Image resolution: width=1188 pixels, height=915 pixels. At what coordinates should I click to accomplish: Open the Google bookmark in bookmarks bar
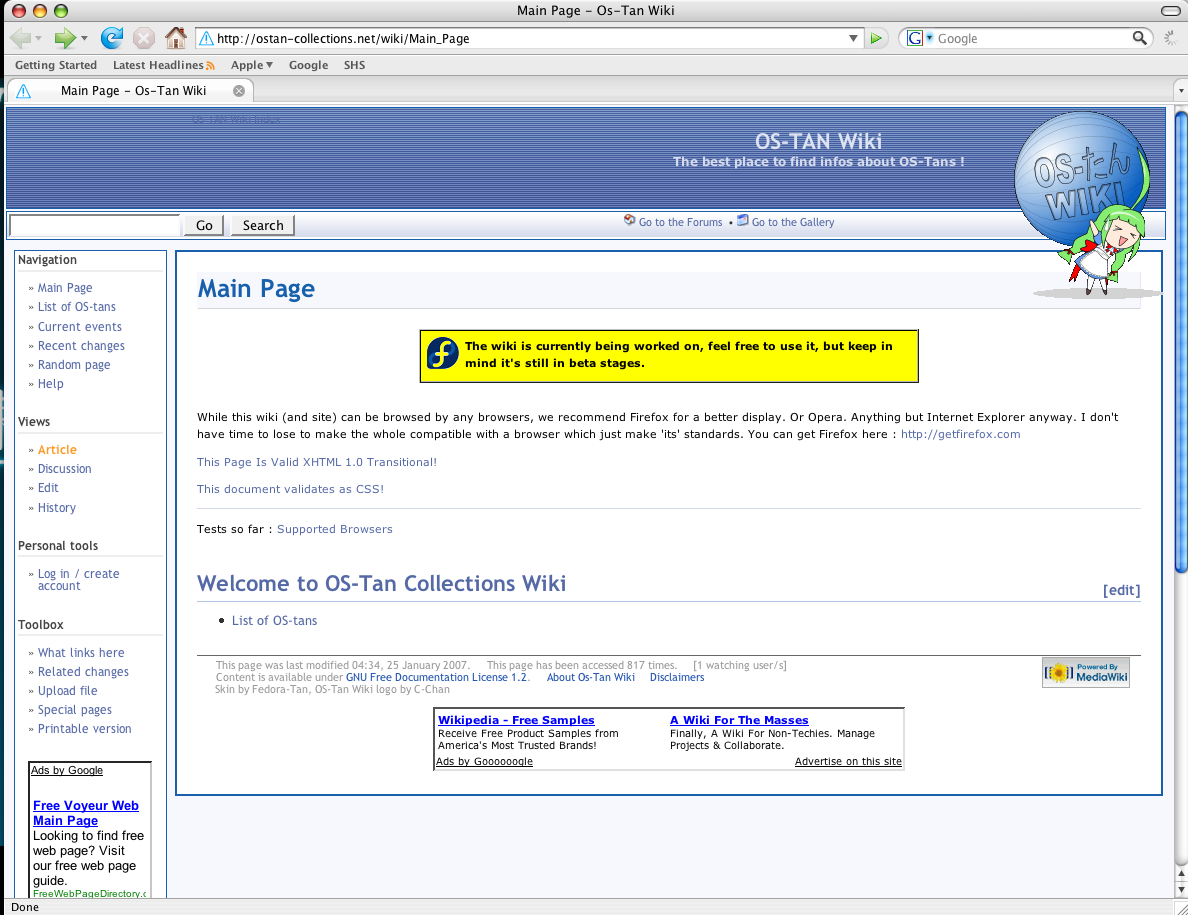[308, 65]
